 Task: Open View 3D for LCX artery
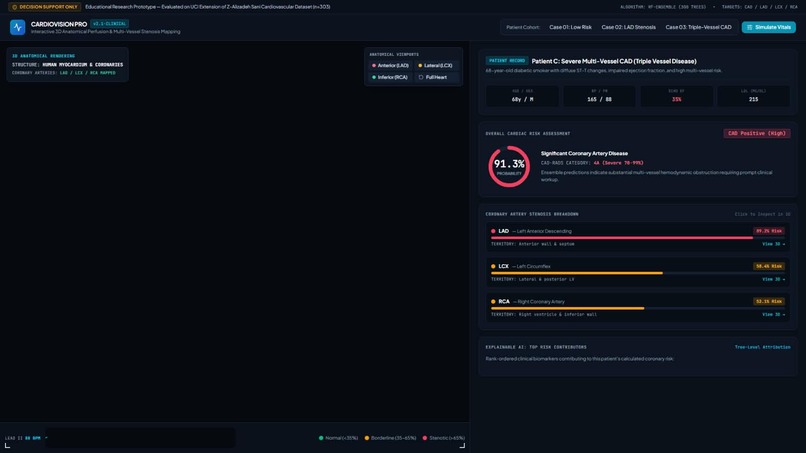point(773,279)
